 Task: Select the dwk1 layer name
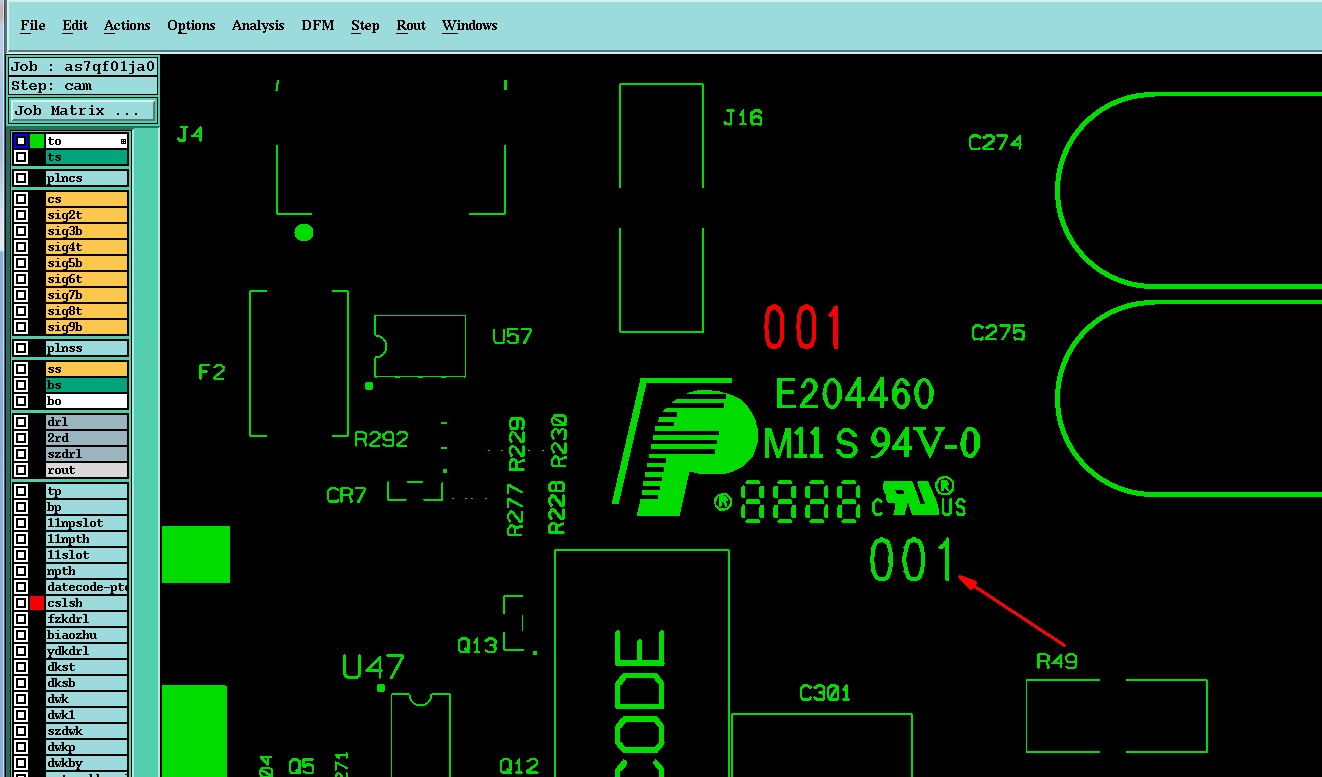(87, 715)
